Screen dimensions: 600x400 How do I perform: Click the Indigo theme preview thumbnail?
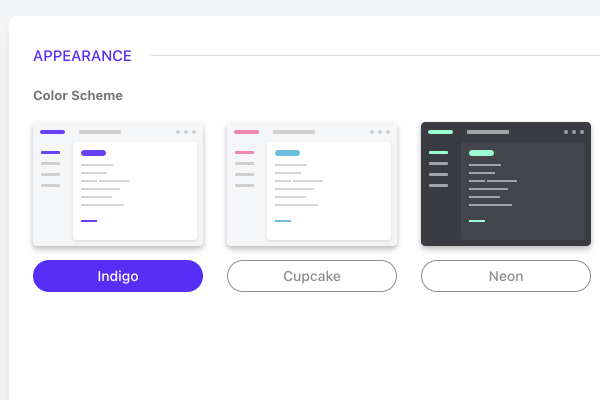click(x=118, y=184)
